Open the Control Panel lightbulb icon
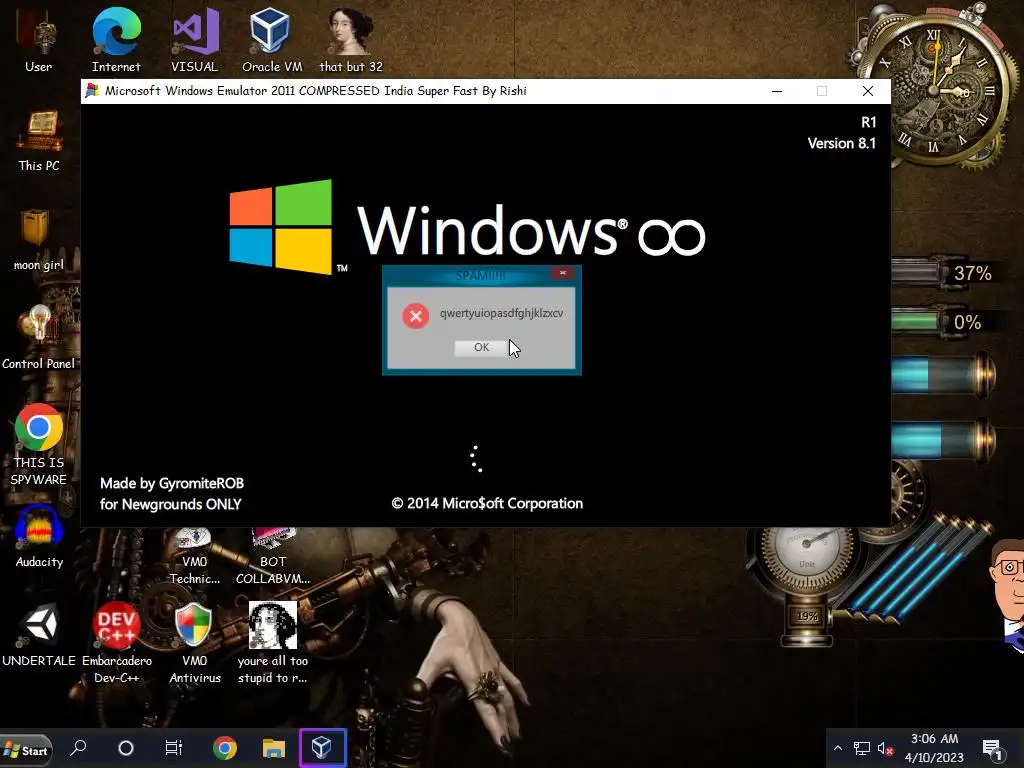This screenshot has height=768, width=1024. pyautogui.click(x=39, y=338)
